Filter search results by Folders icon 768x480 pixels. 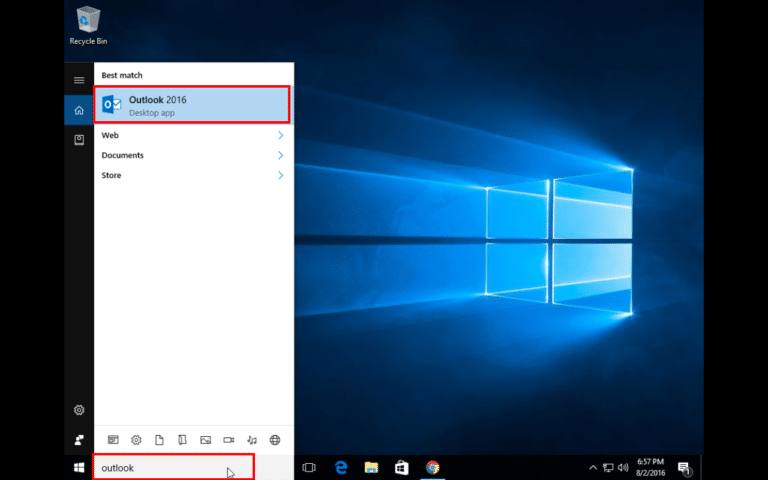(x=182, y=440)
